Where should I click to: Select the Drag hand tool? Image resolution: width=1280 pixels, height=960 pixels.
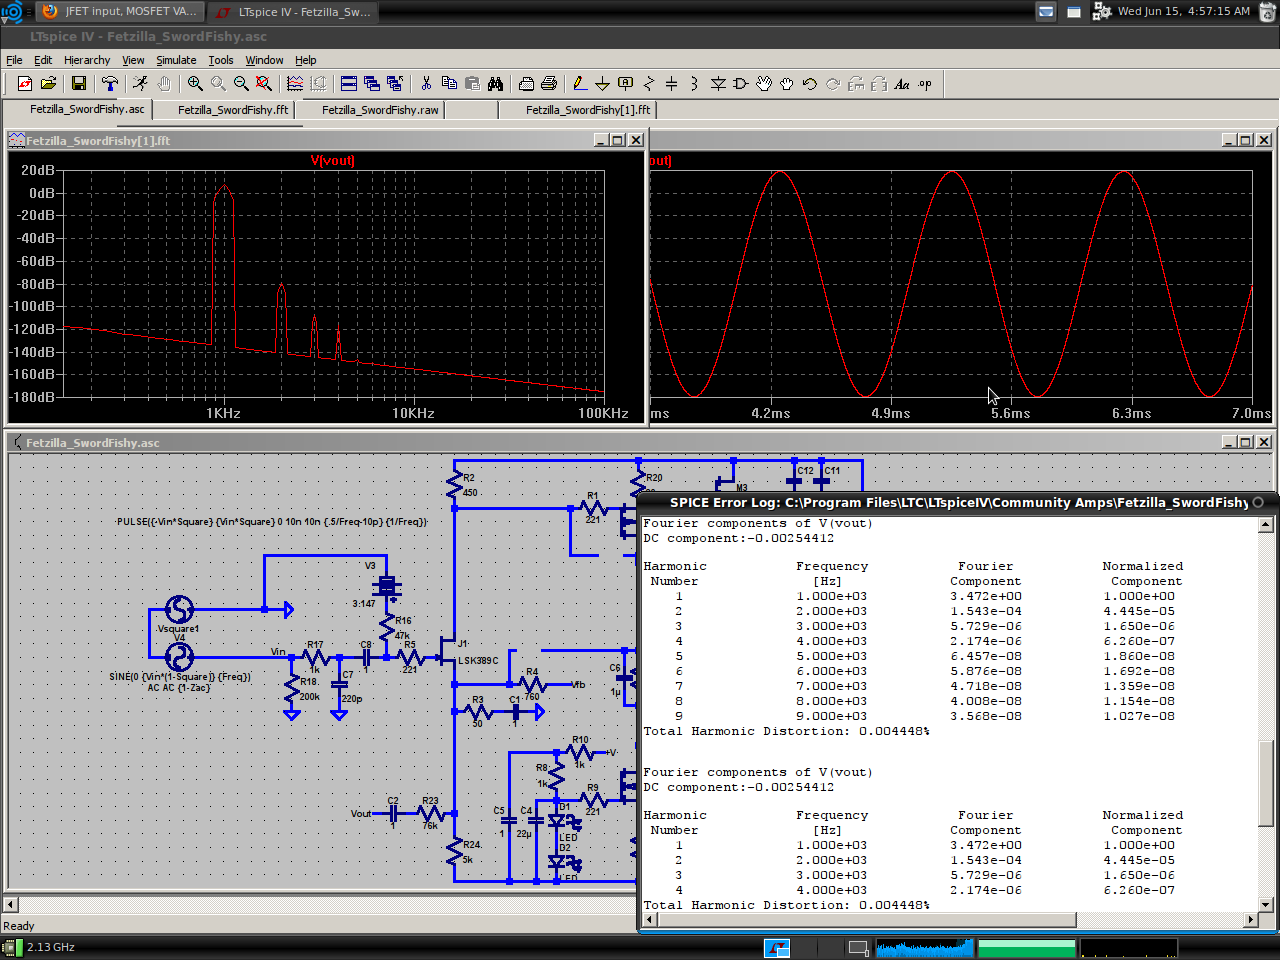point(787,84)
